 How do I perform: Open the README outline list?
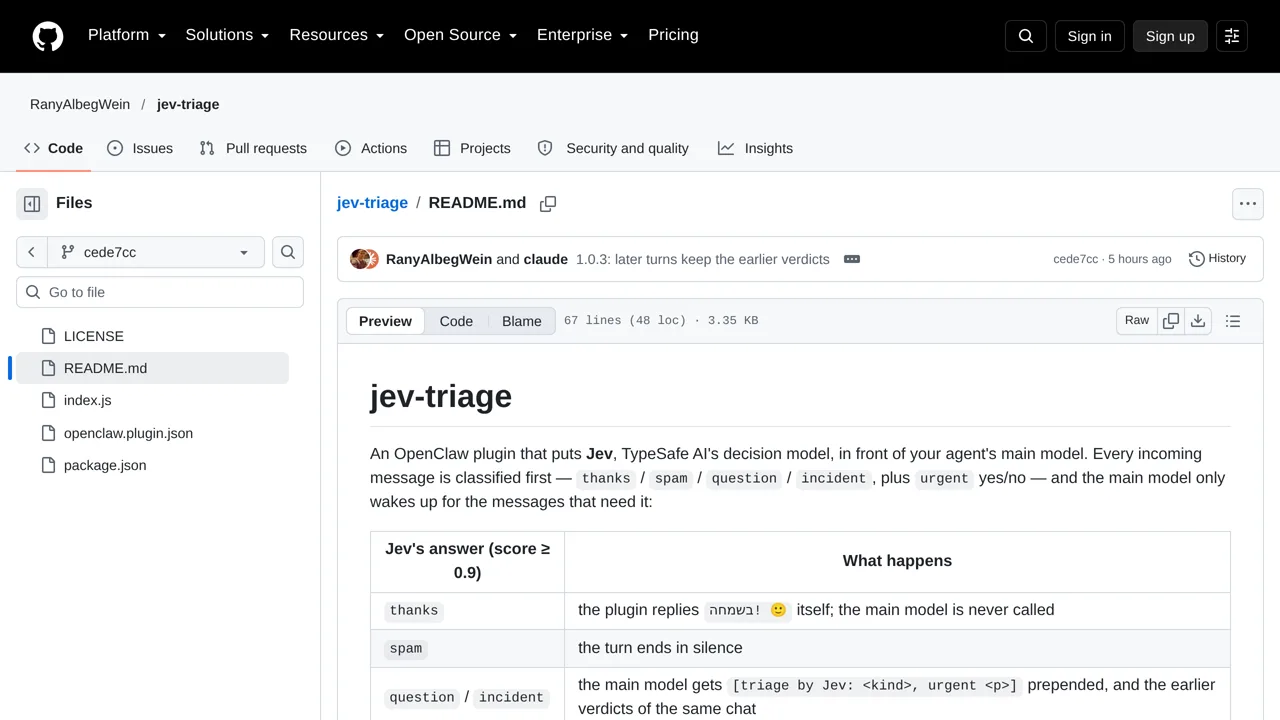click(1233, 321)
